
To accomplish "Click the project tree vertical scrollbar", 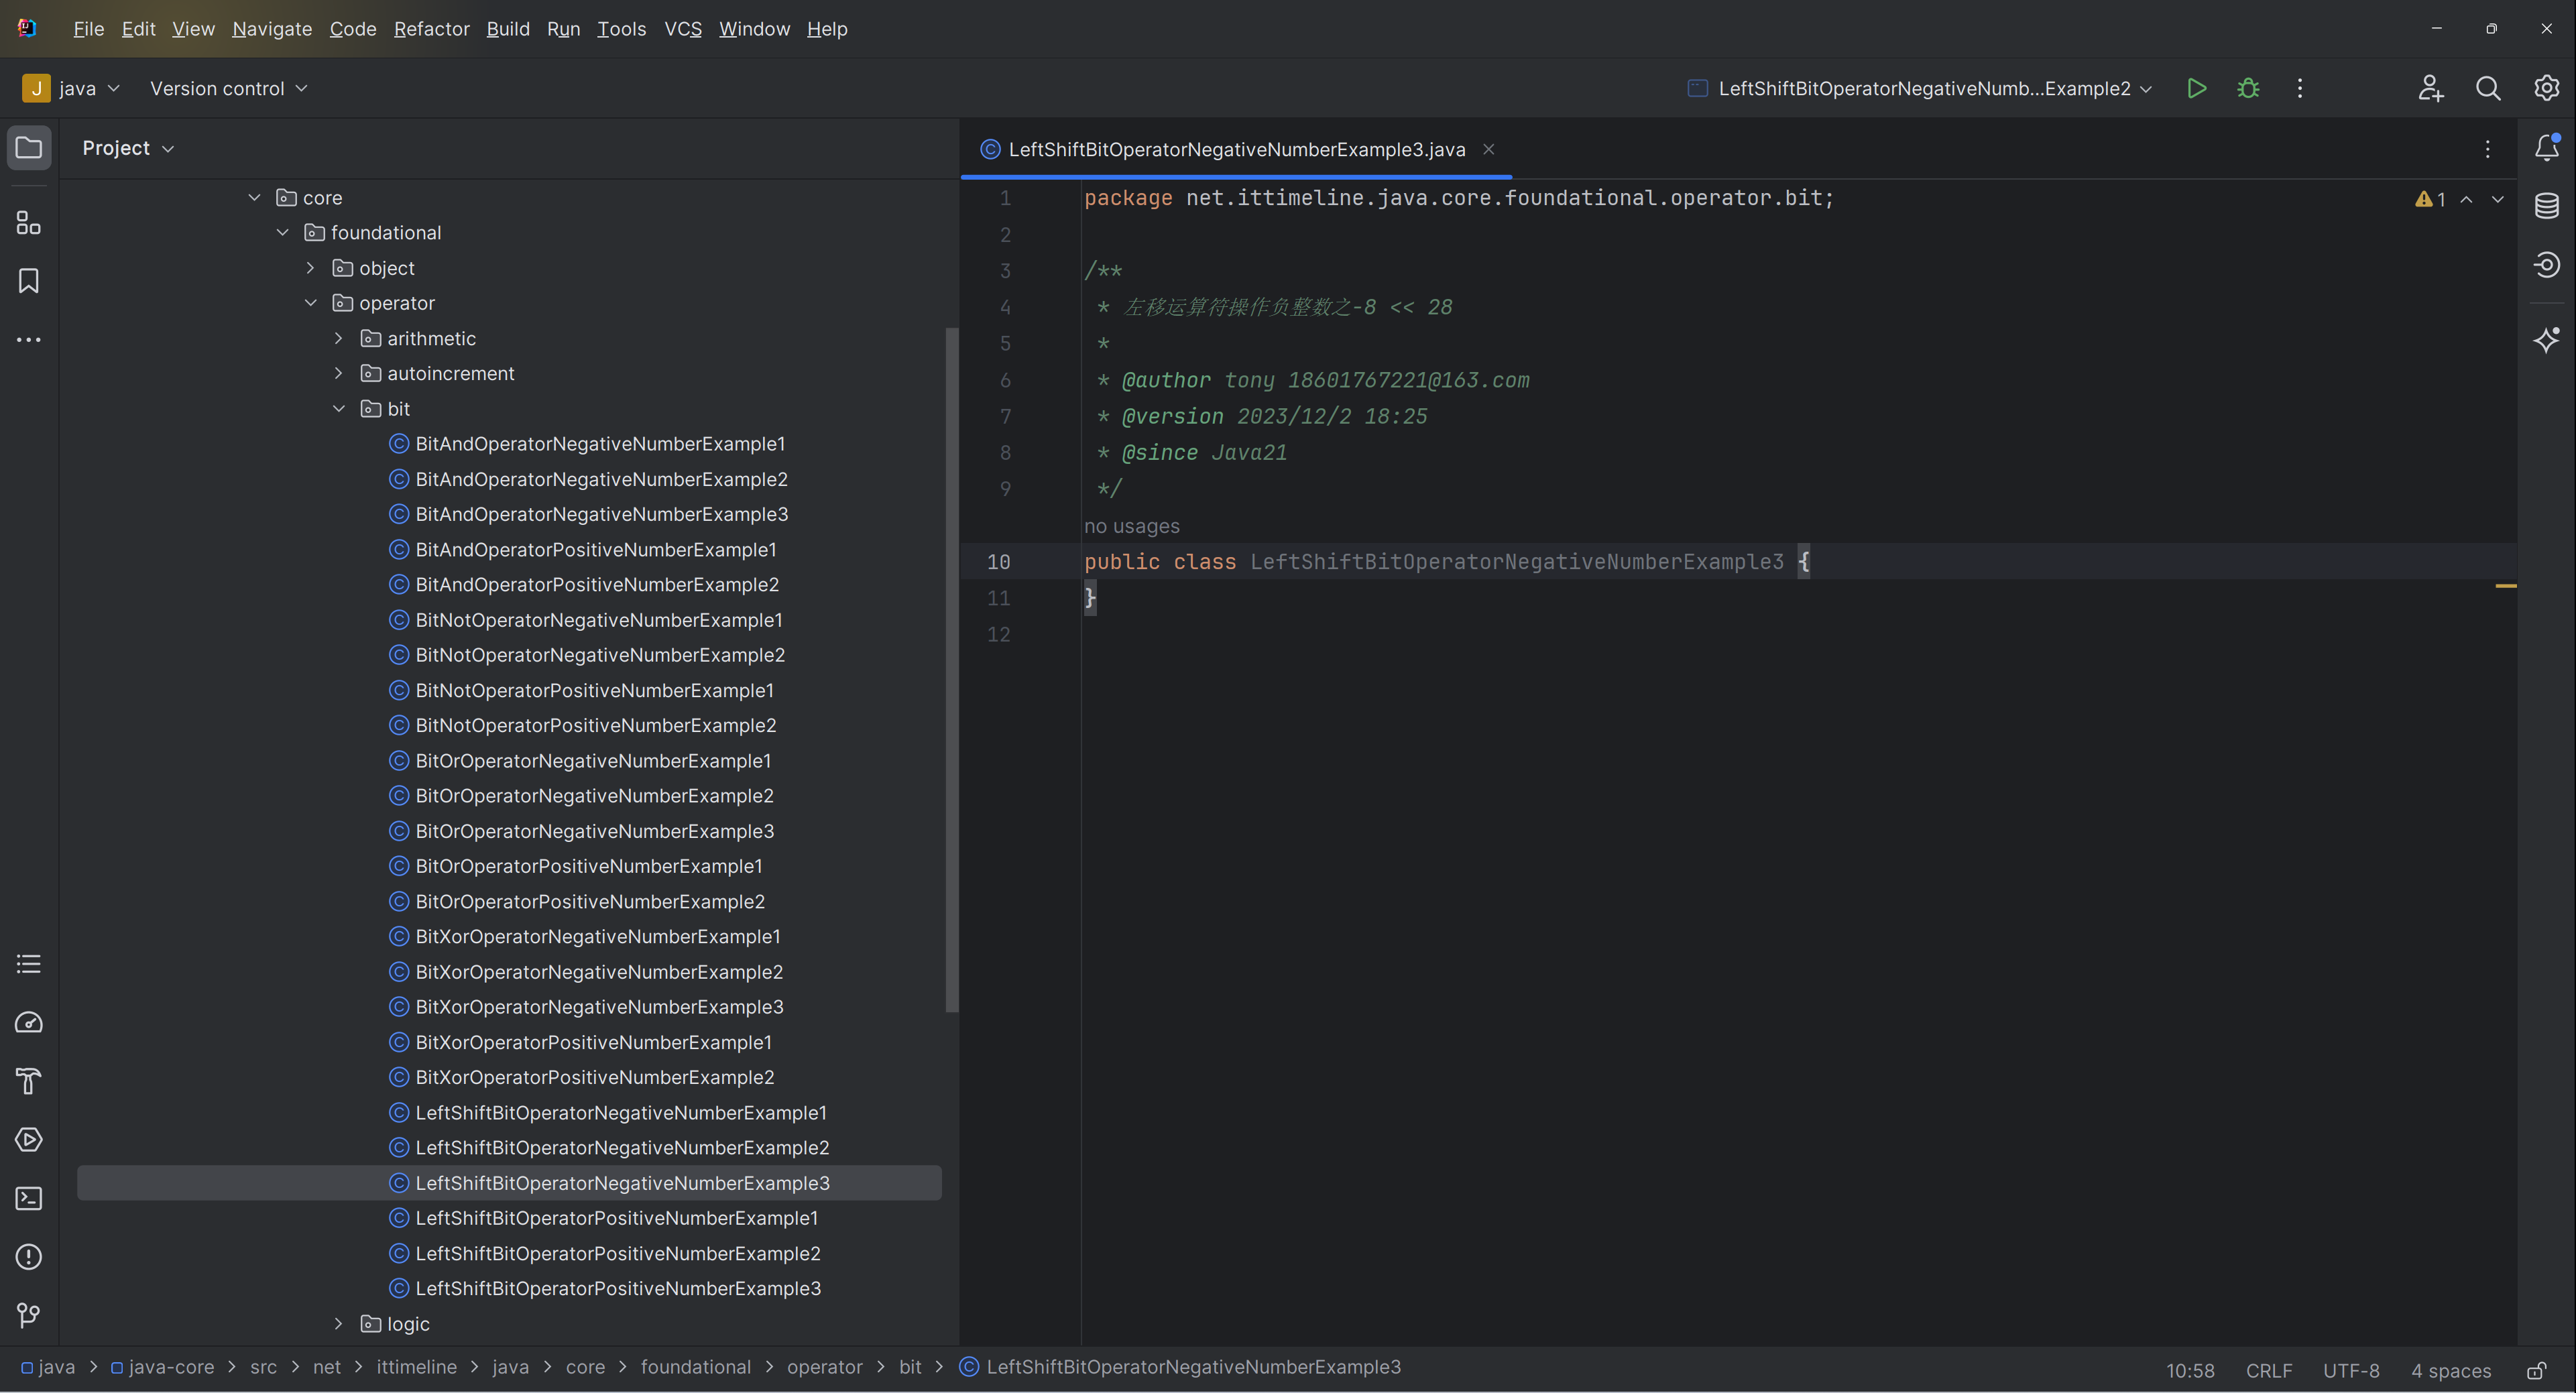I will (952, 670).
